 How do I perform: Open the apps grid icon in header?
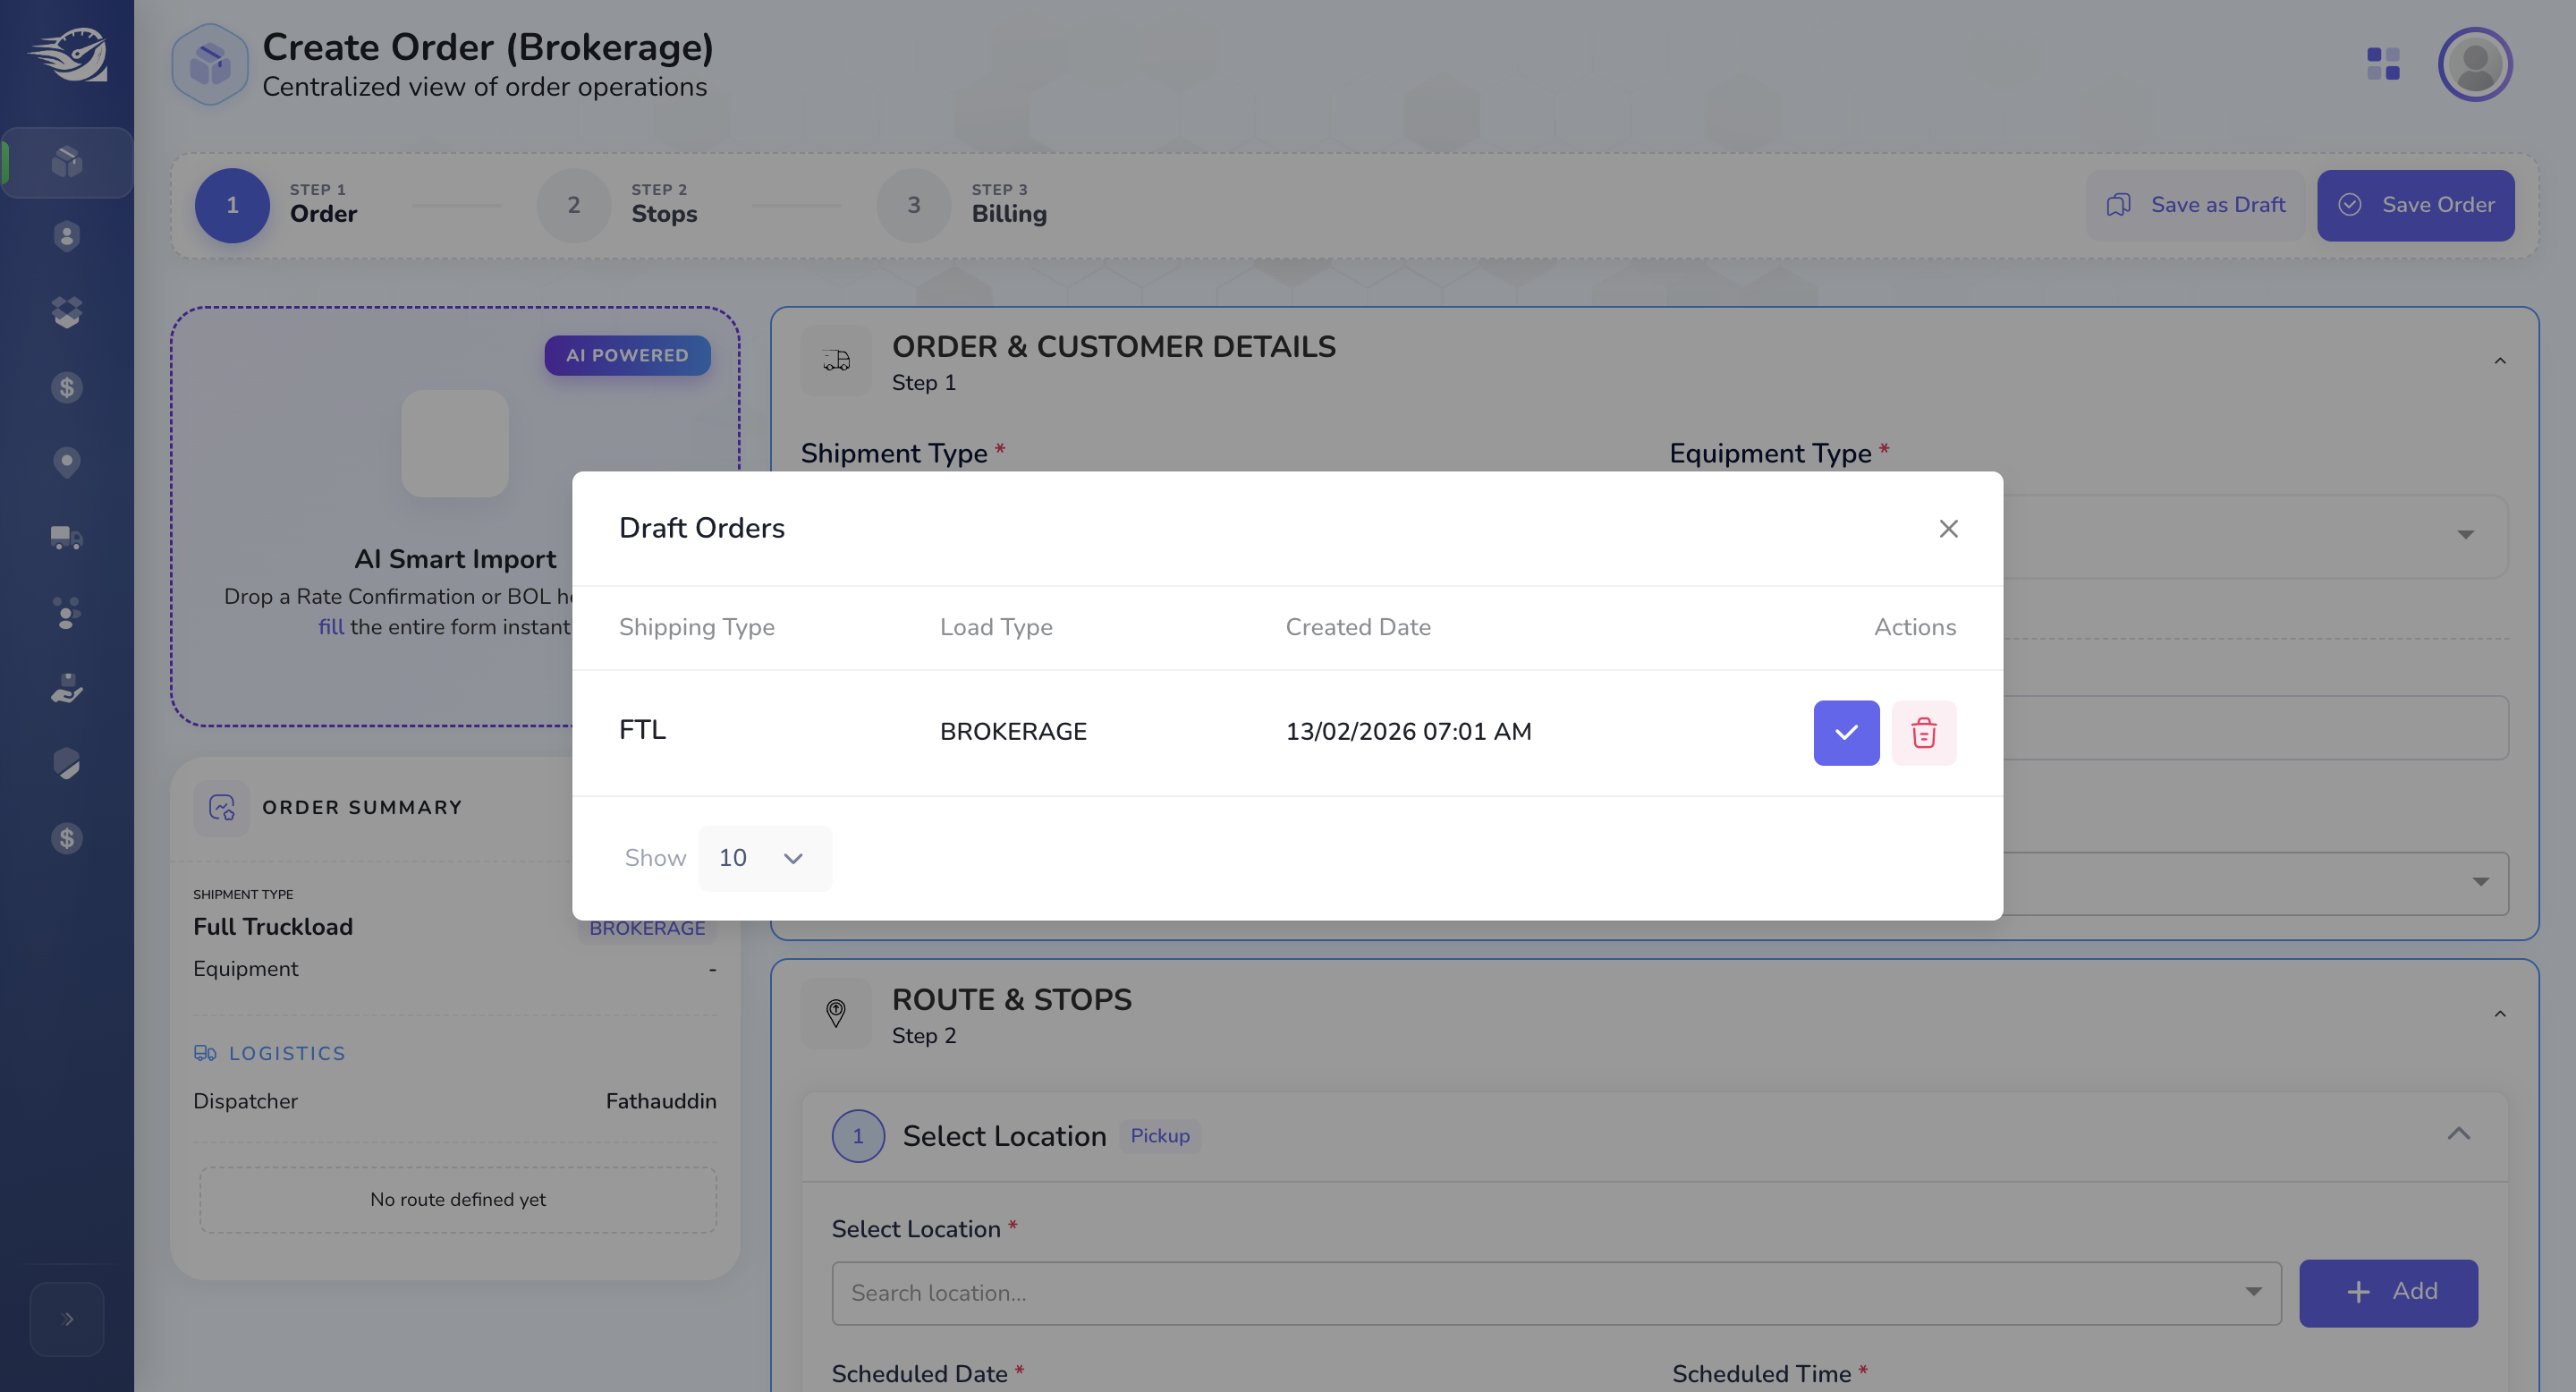click(x=2383, y=64)
